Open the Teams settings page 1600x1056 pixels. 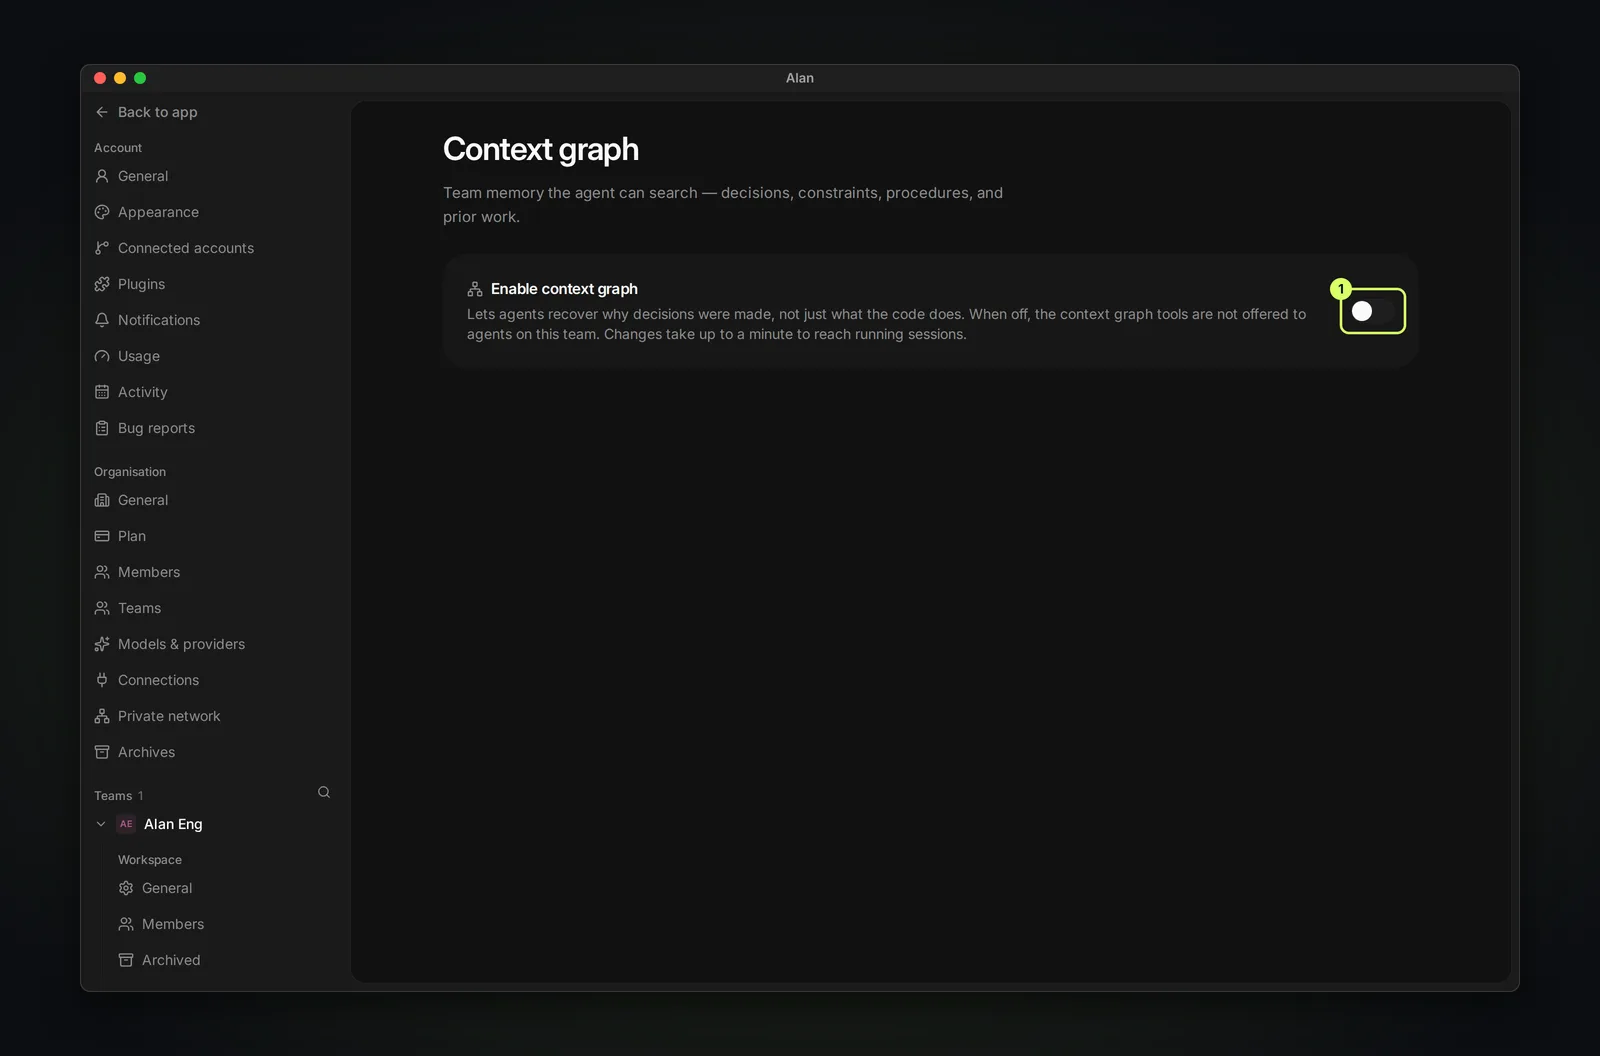(x=139, y=608)
